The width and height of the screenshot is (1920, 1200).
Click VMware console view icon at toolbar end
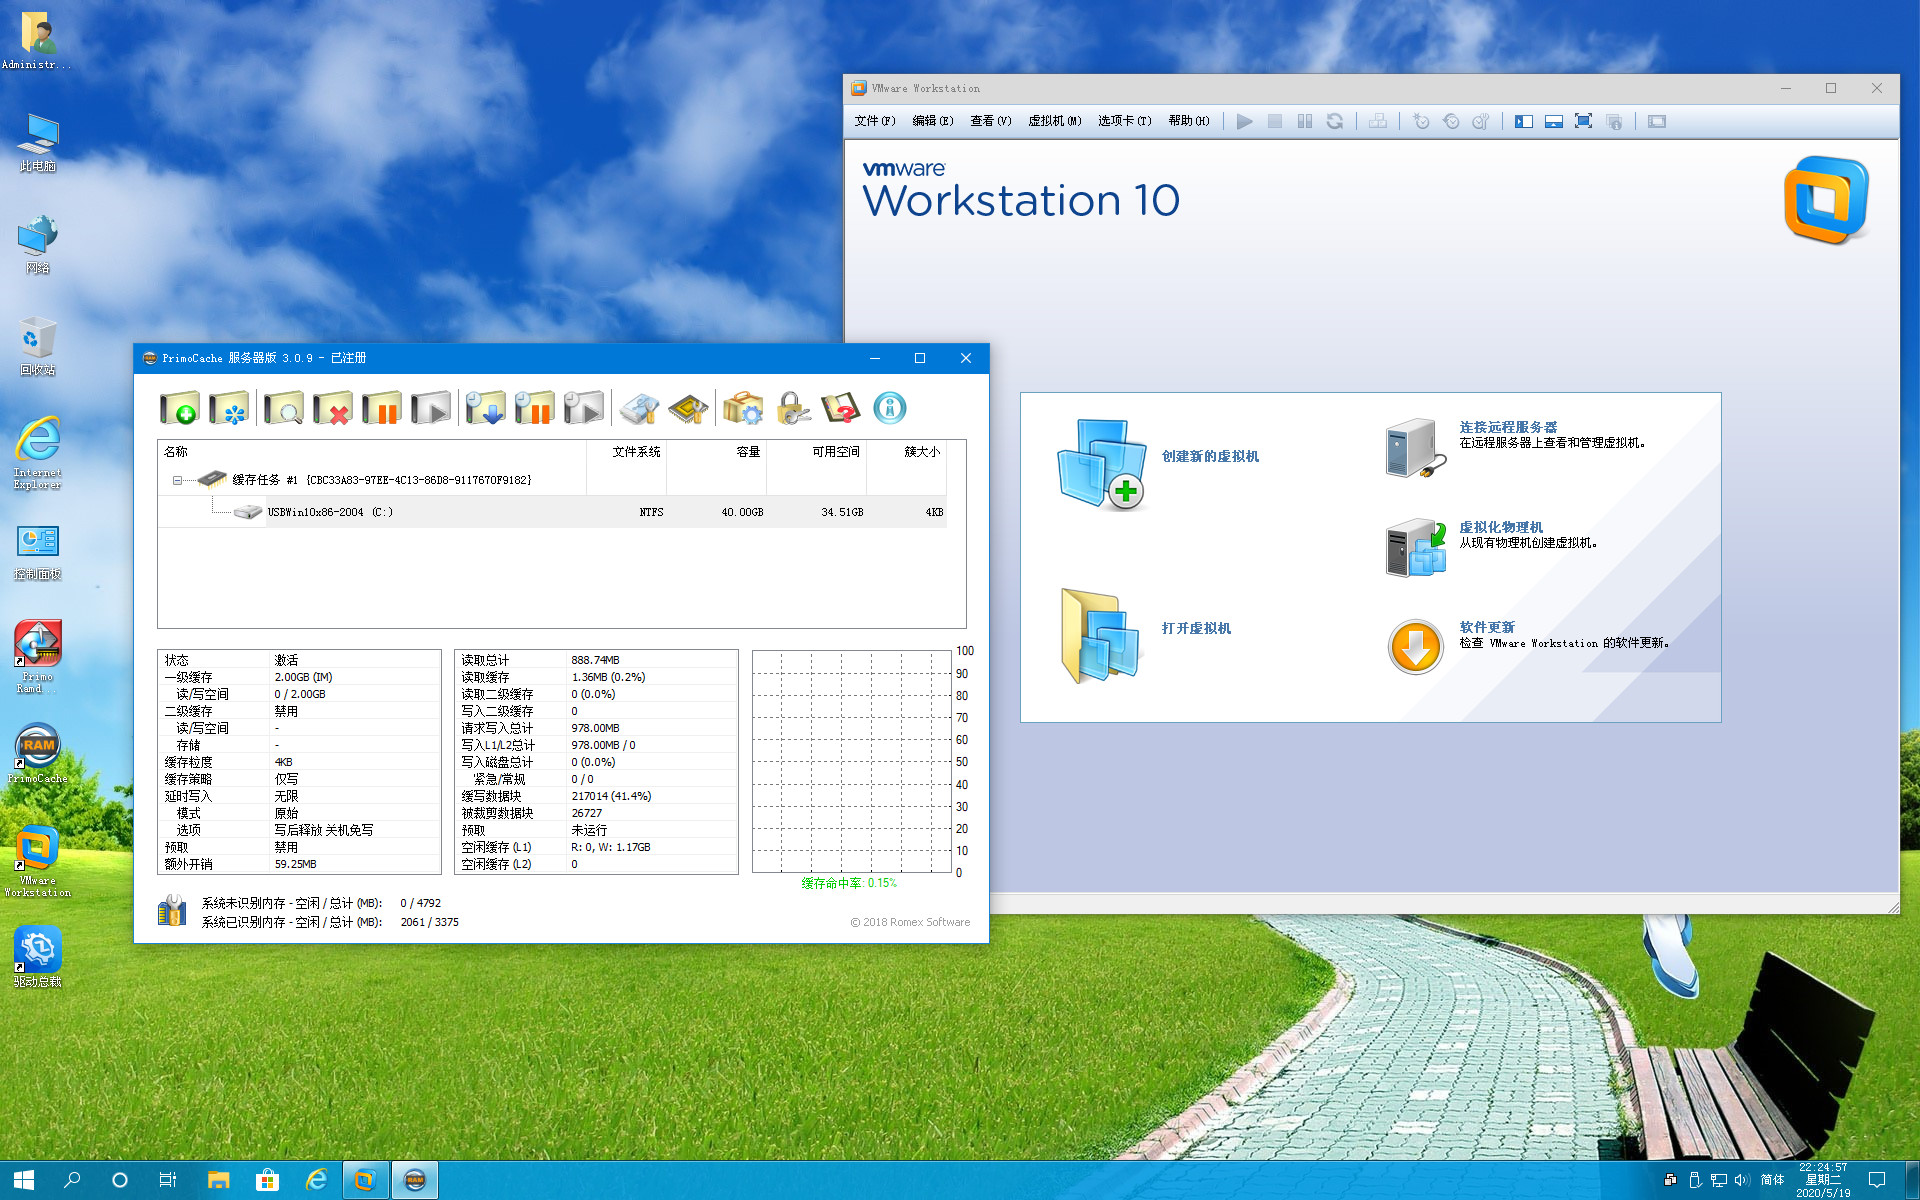pos(1657,121)
